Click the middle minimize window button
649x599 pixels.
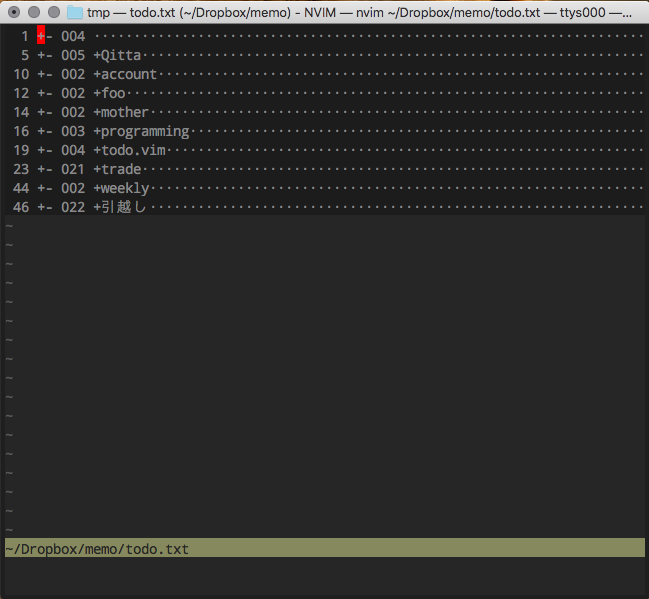[34, 12]
